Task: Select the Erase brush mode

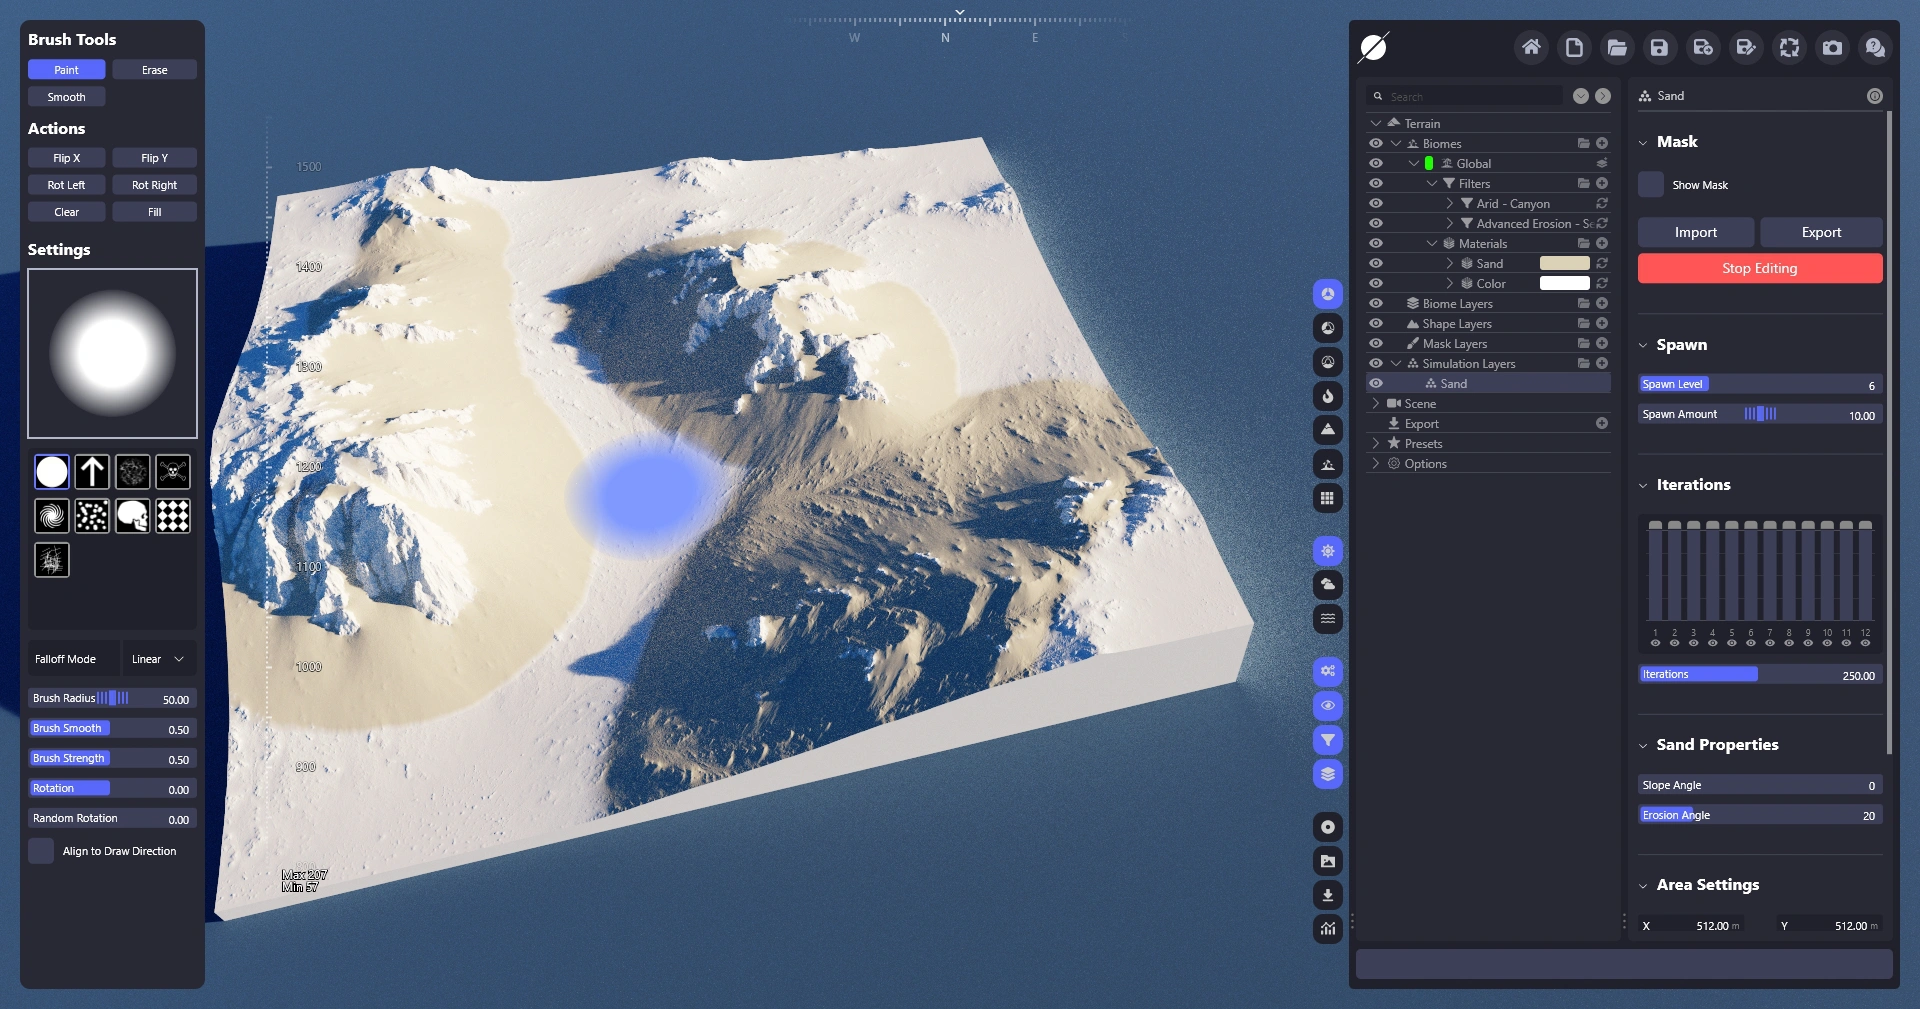Action: point(154,70)
